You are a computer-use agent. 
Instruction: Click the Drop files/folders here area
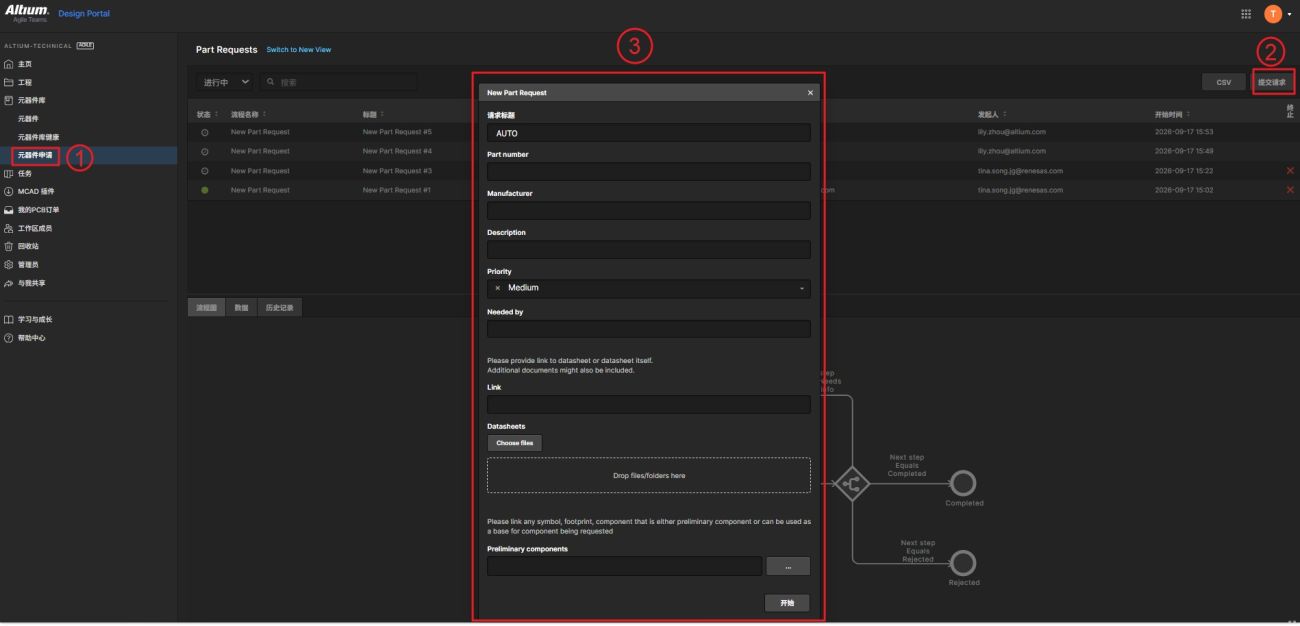[649, 475]
